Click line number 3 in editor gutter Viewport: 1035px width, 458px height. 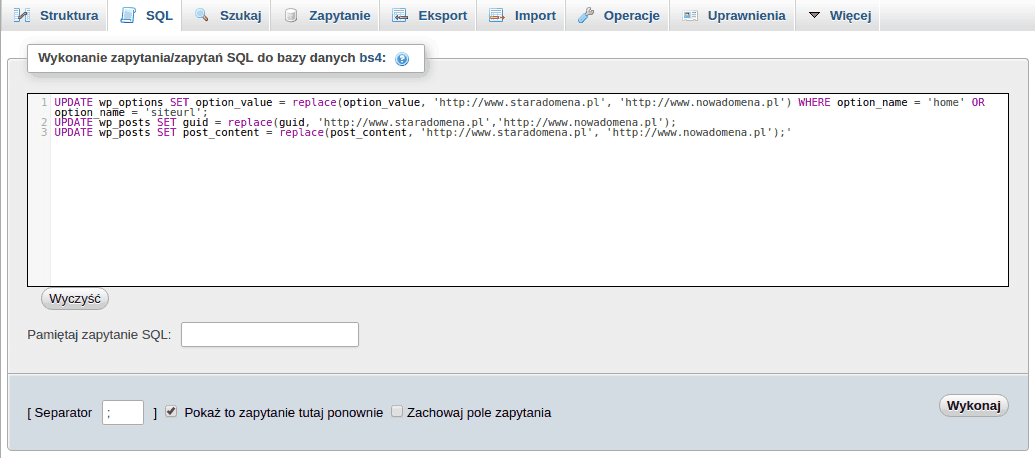coord(44,132)
